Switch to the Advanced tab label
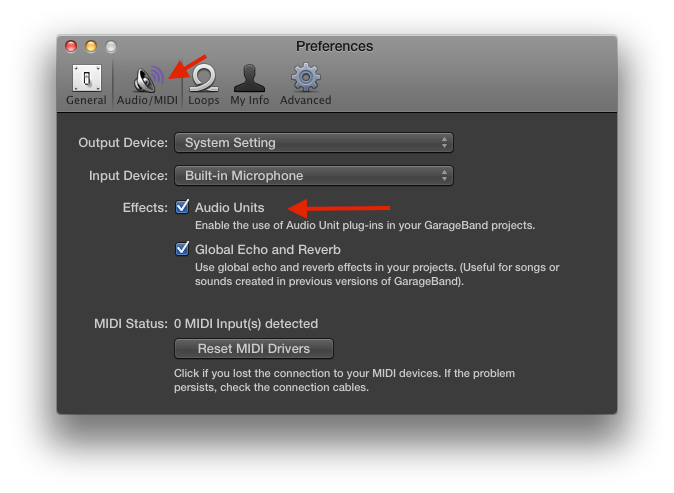Viewport: 674px width, 493px height. [x=306, y=100]
